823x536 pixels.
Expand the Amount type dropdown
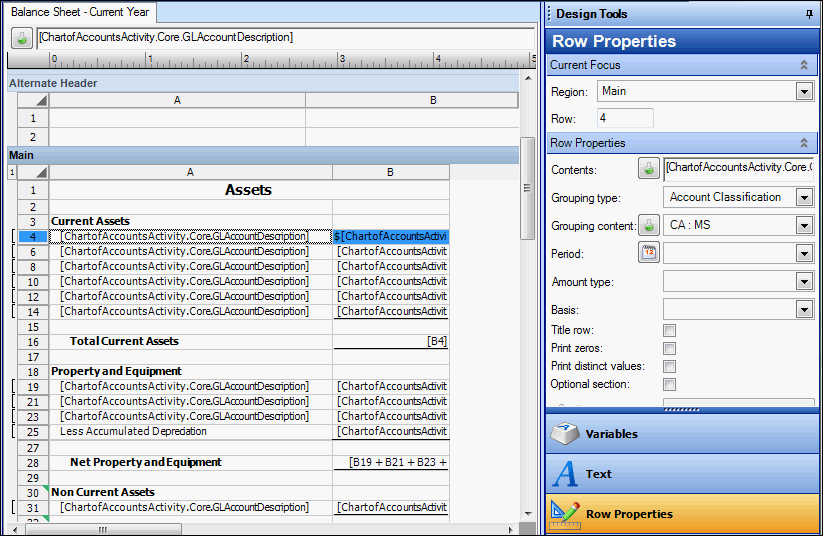(x=804, y=282)
